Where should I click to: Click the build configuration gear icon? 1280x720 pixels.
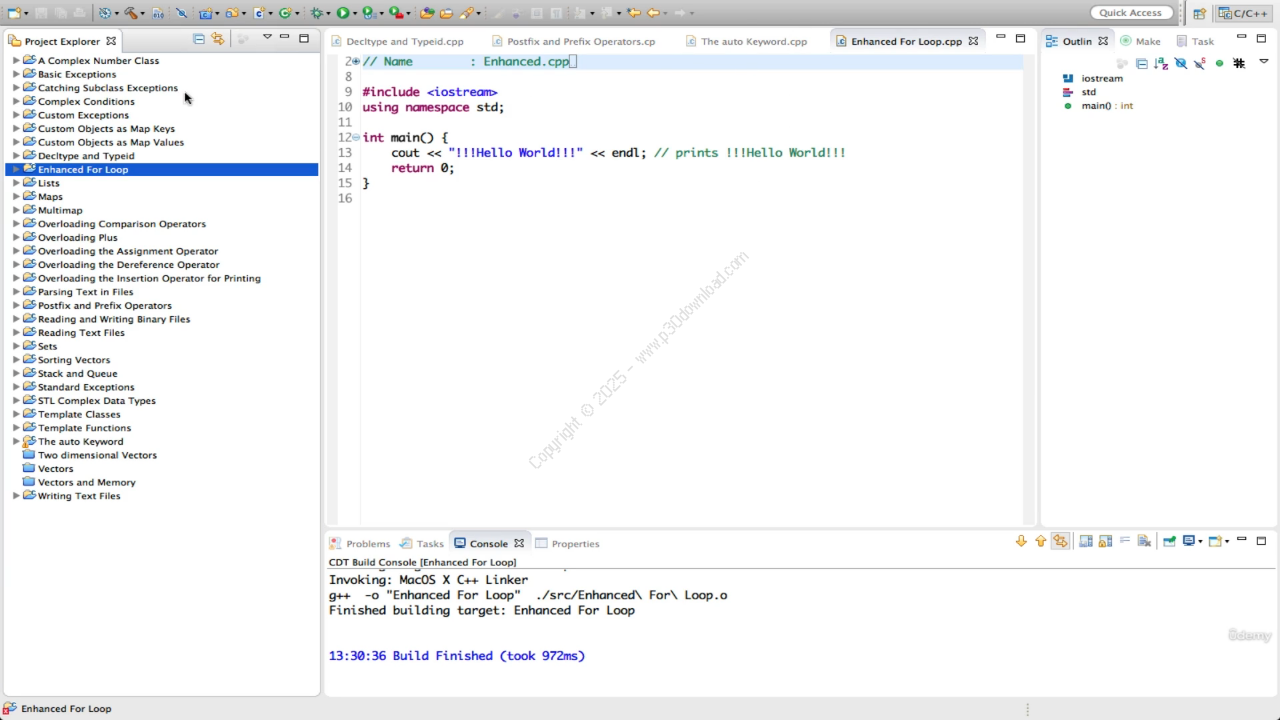104,13
